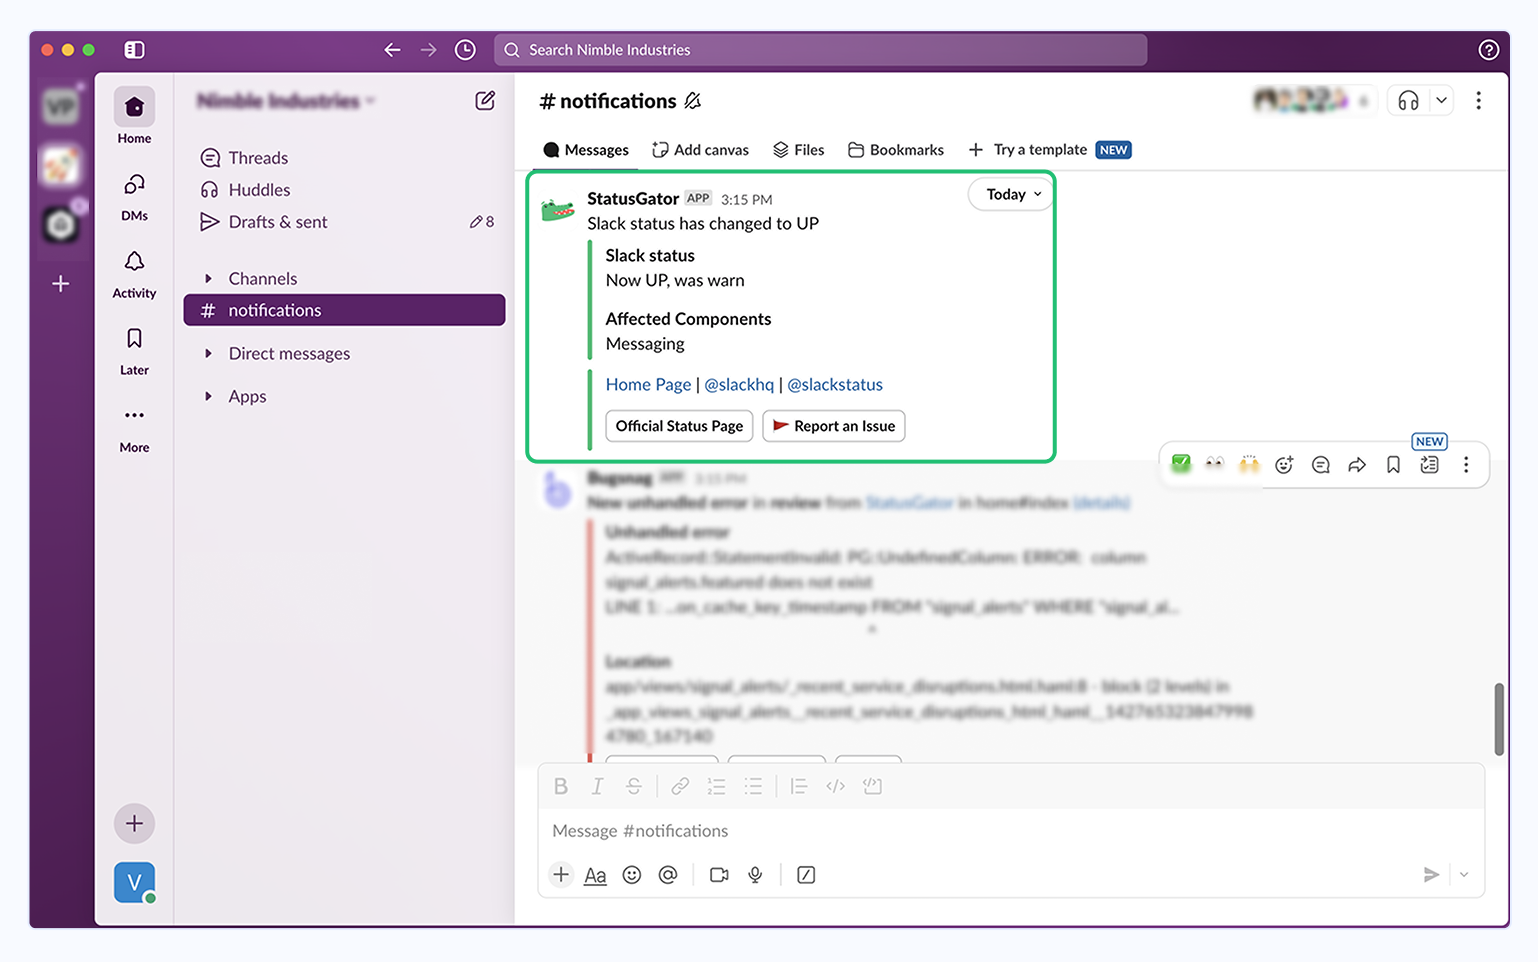Screen dimensions: 1538x962
Task: Open the @slackstatus link
Action: click(x=835, y=385)
